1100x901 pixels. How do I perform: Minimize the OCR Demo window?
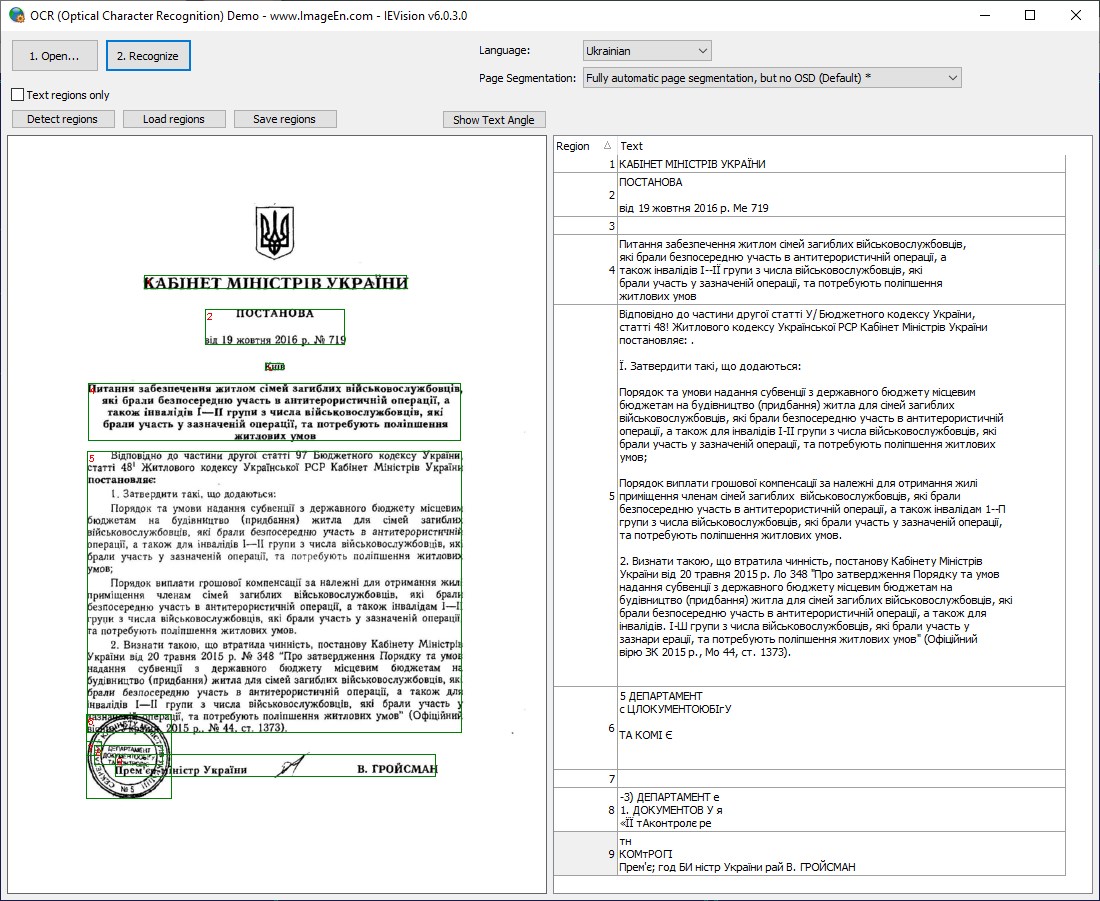coord(986,15)
